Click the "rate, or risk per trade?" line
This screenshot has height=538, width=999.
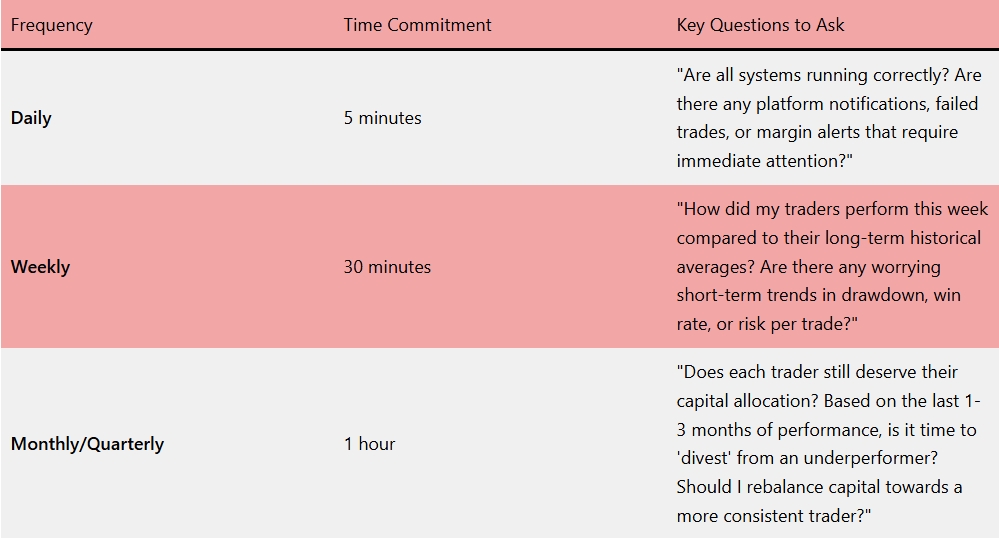click(x=767, y=325)
